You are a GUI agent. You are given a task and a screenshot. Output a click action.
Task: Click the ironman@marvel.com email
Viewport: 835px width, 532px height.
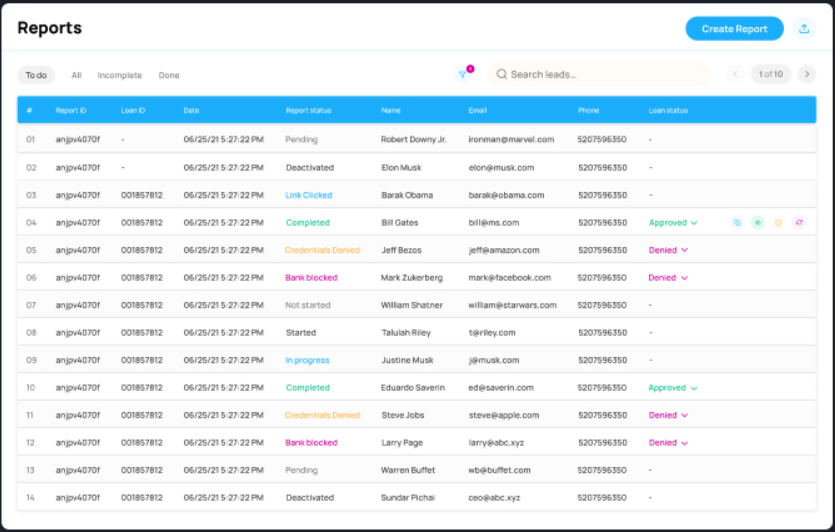coord(511,140)
